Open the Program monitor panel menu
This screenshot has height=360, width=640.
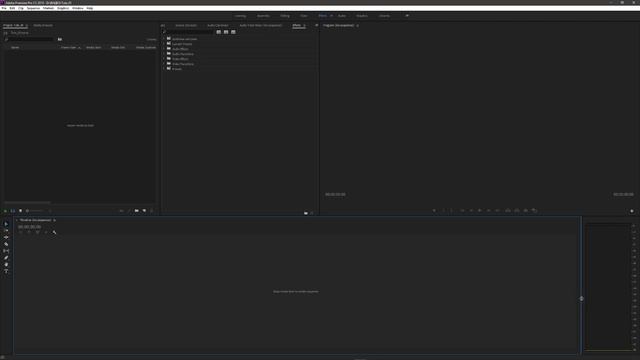point(358,25)
